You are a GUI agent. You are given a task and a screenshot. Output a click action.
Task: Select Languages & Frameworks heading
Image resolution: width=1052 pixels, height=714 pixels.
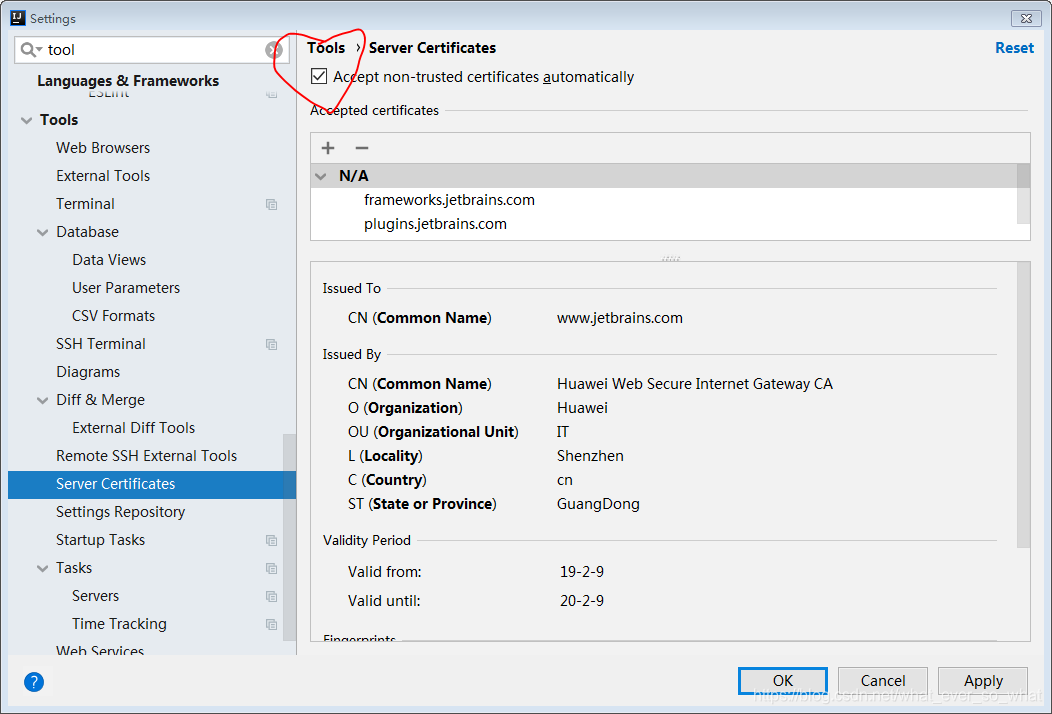point(127,81)
